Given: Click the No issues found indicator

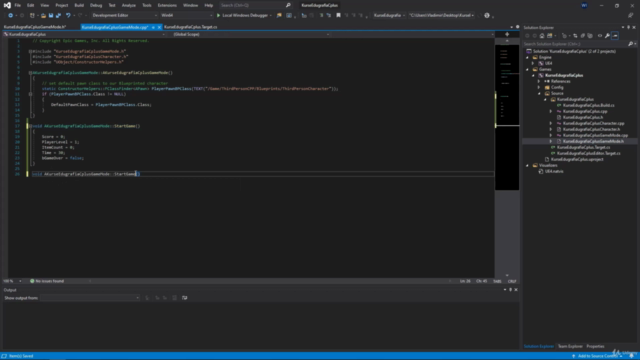Looking at the screenshot, I should coord(47,281).
